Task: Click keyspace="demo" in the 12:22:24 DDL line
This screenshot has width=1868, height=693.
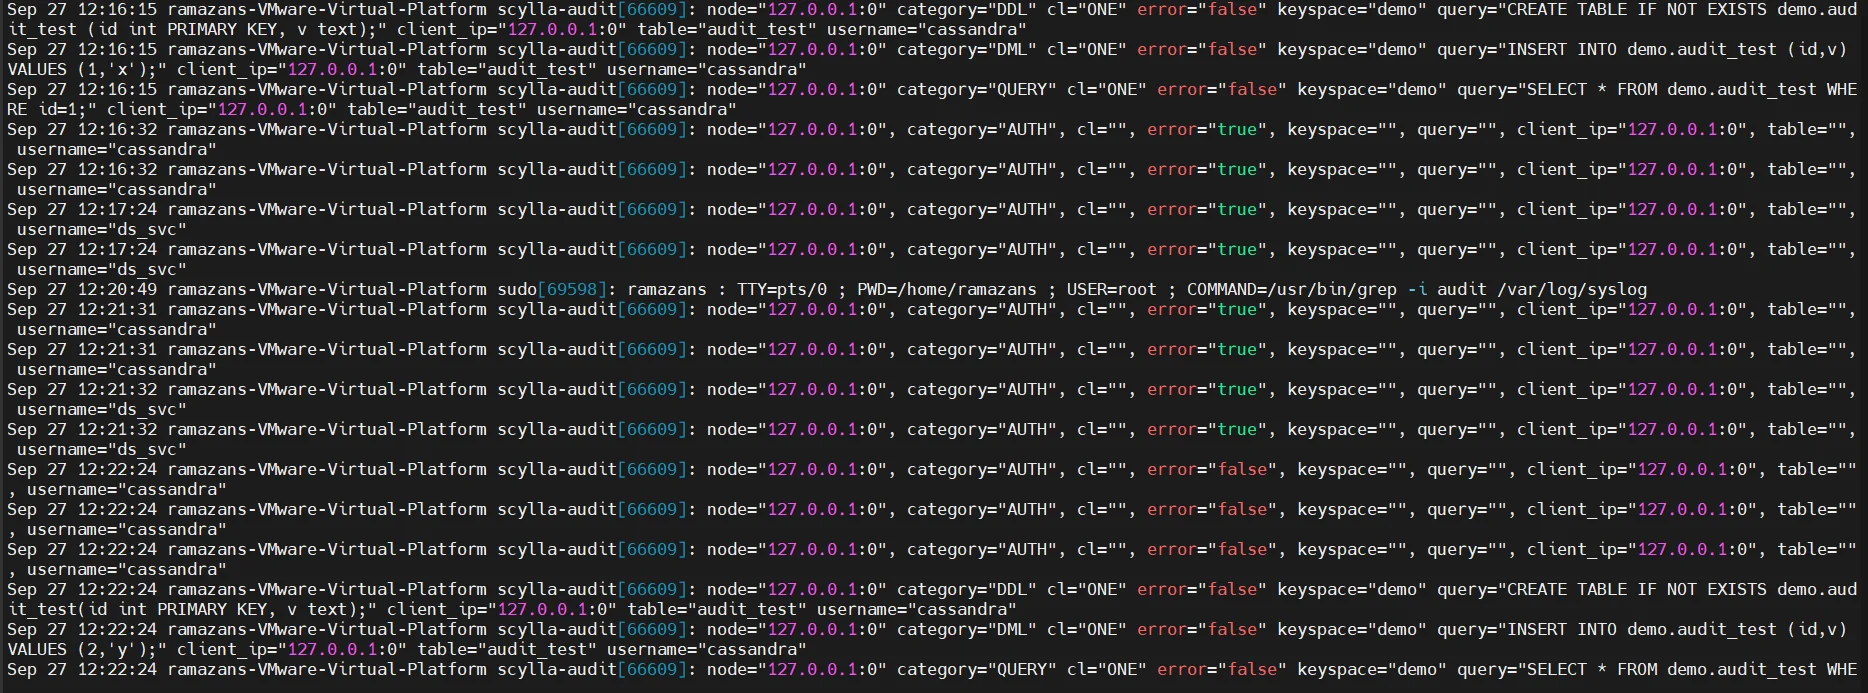Action: pyautogui.click(x=1351, y=589)
